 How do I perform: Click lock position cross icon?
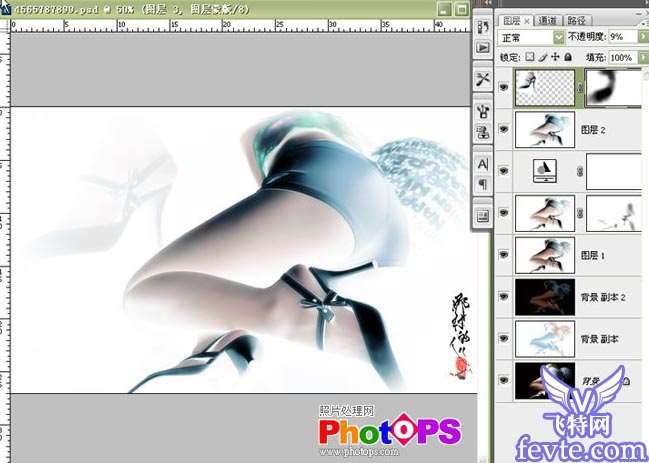tap(555, 57)
